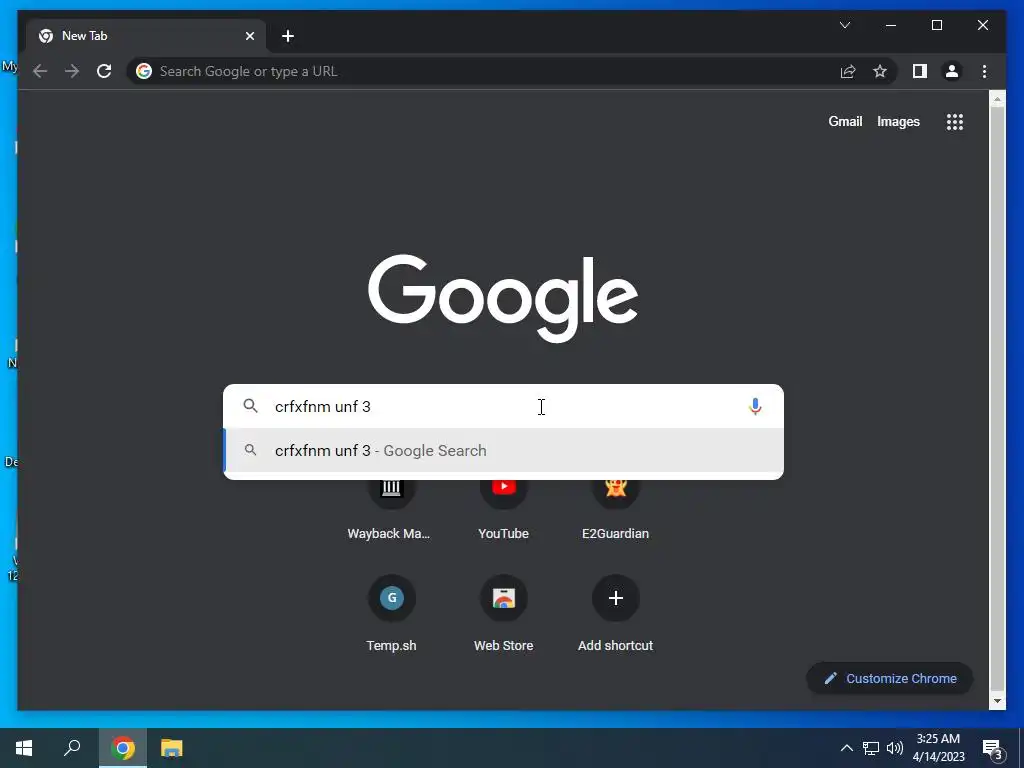1024x768 pixels.
Task: Open the Windows Start menu
Action: (24, 748)
